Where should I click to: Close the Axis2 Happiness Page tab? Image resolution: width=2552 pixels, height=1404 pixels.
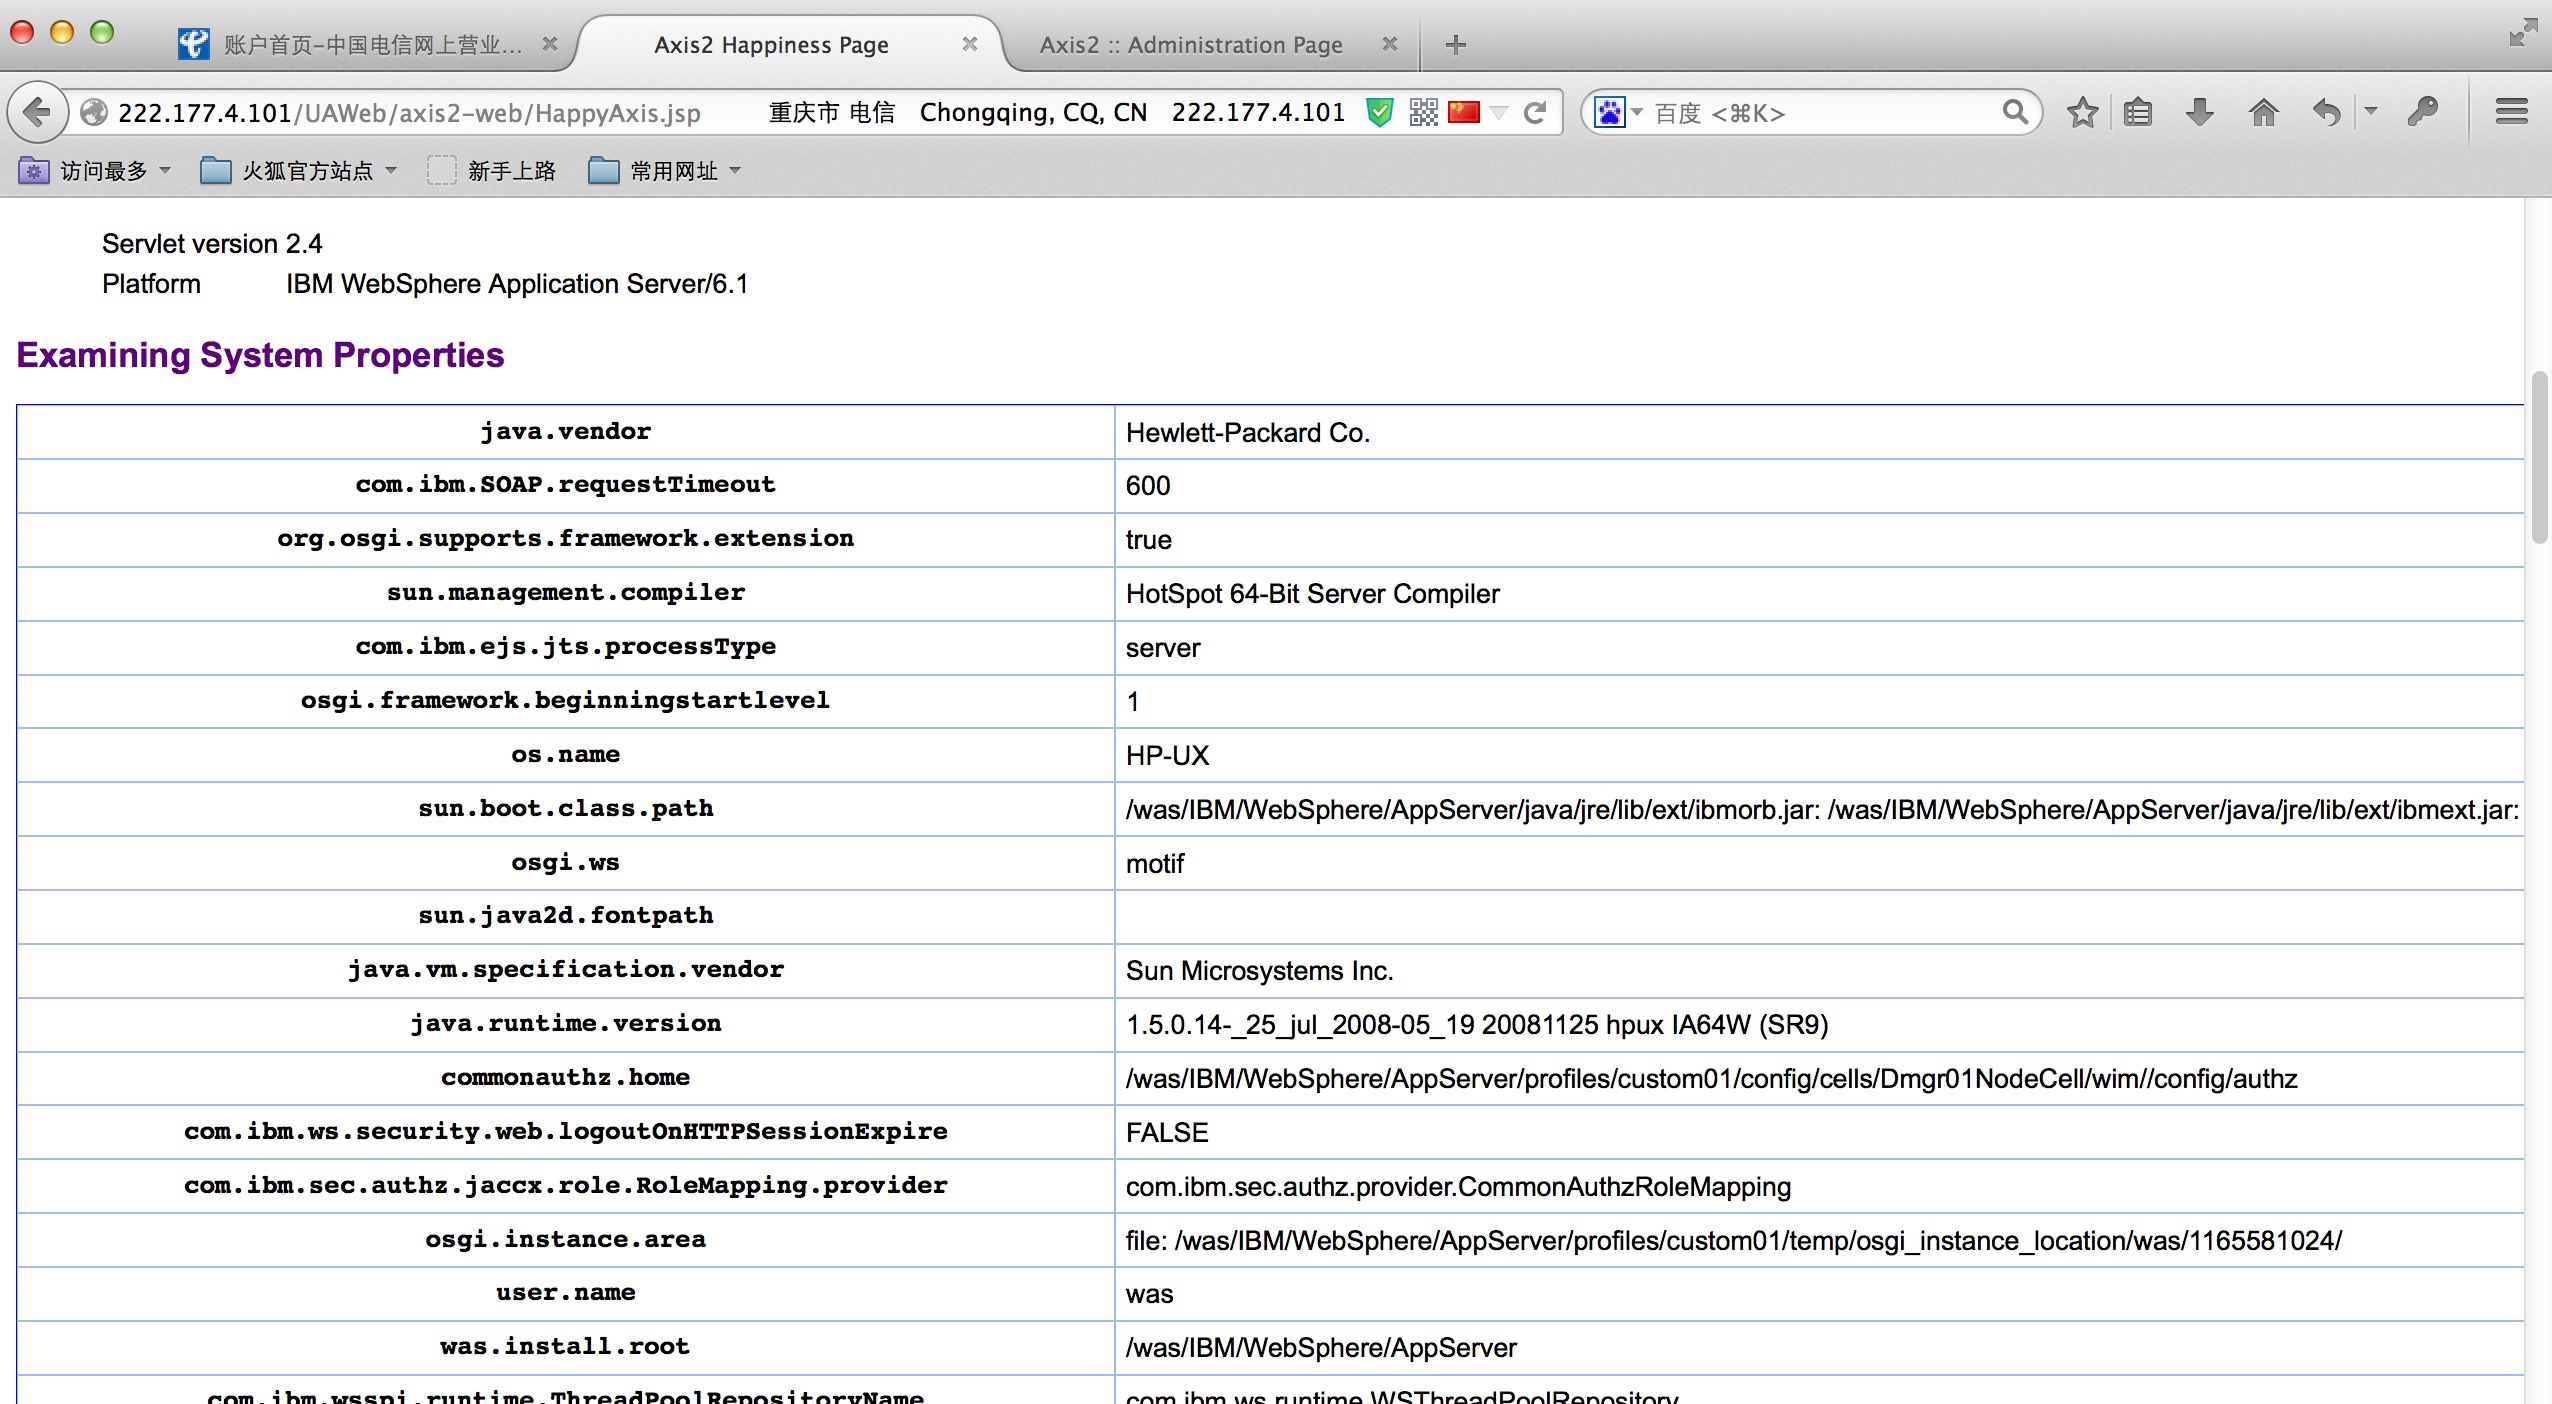coord(969,44)
